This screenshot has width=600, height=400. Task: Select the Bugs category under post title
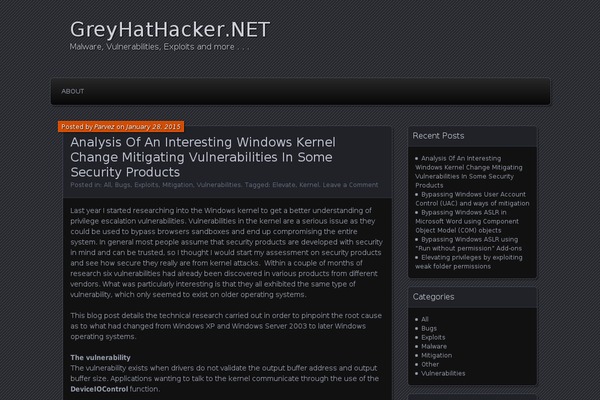click(x=122, y=185)
